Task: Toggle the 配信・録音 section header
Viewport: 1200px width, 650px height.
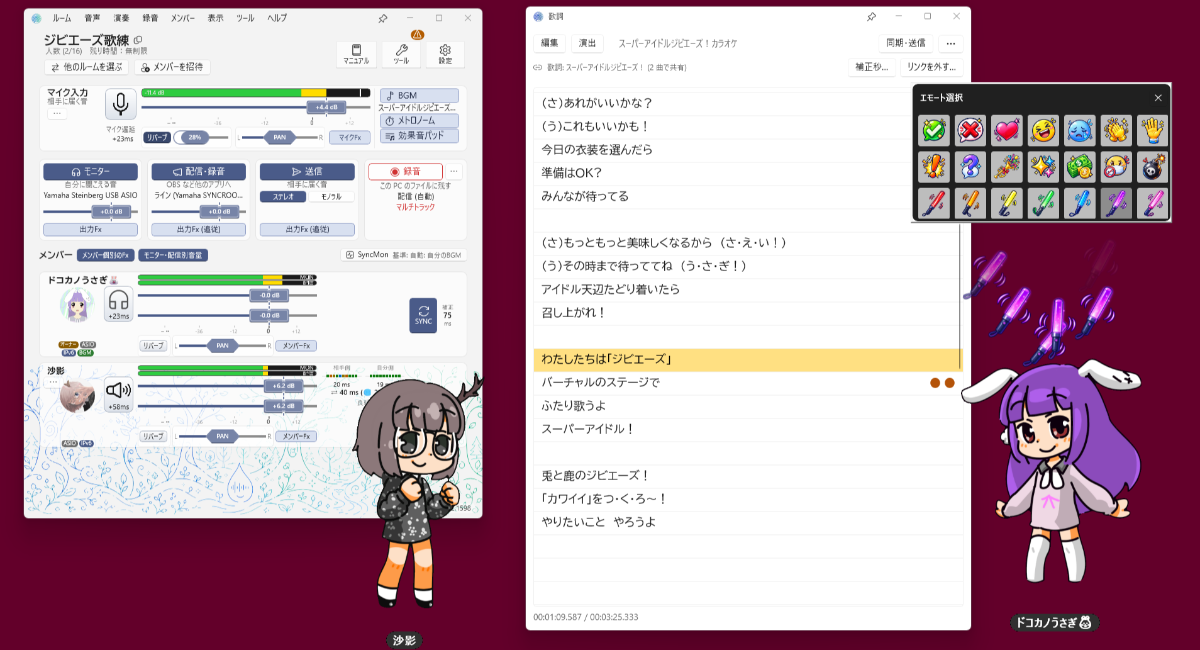Action: 198,172
